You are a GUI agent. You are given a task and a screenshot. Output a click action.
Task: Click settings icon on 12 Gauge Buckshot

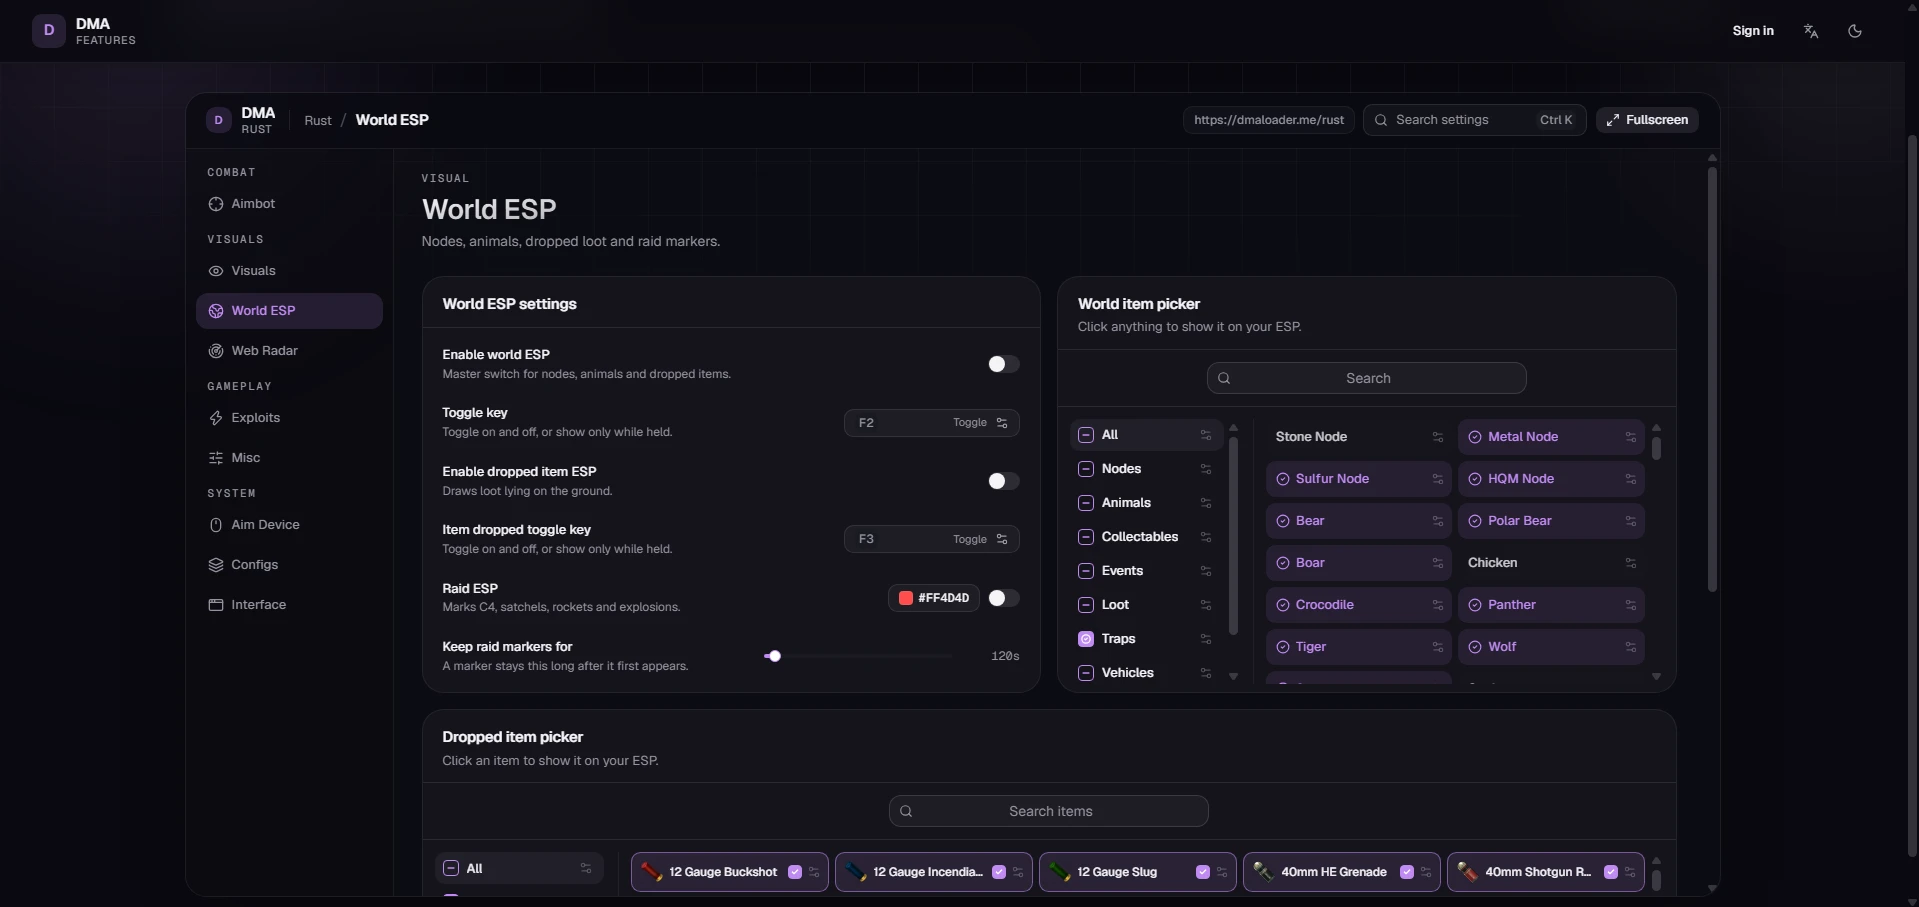pyautogui.click(x=814, y=872)
